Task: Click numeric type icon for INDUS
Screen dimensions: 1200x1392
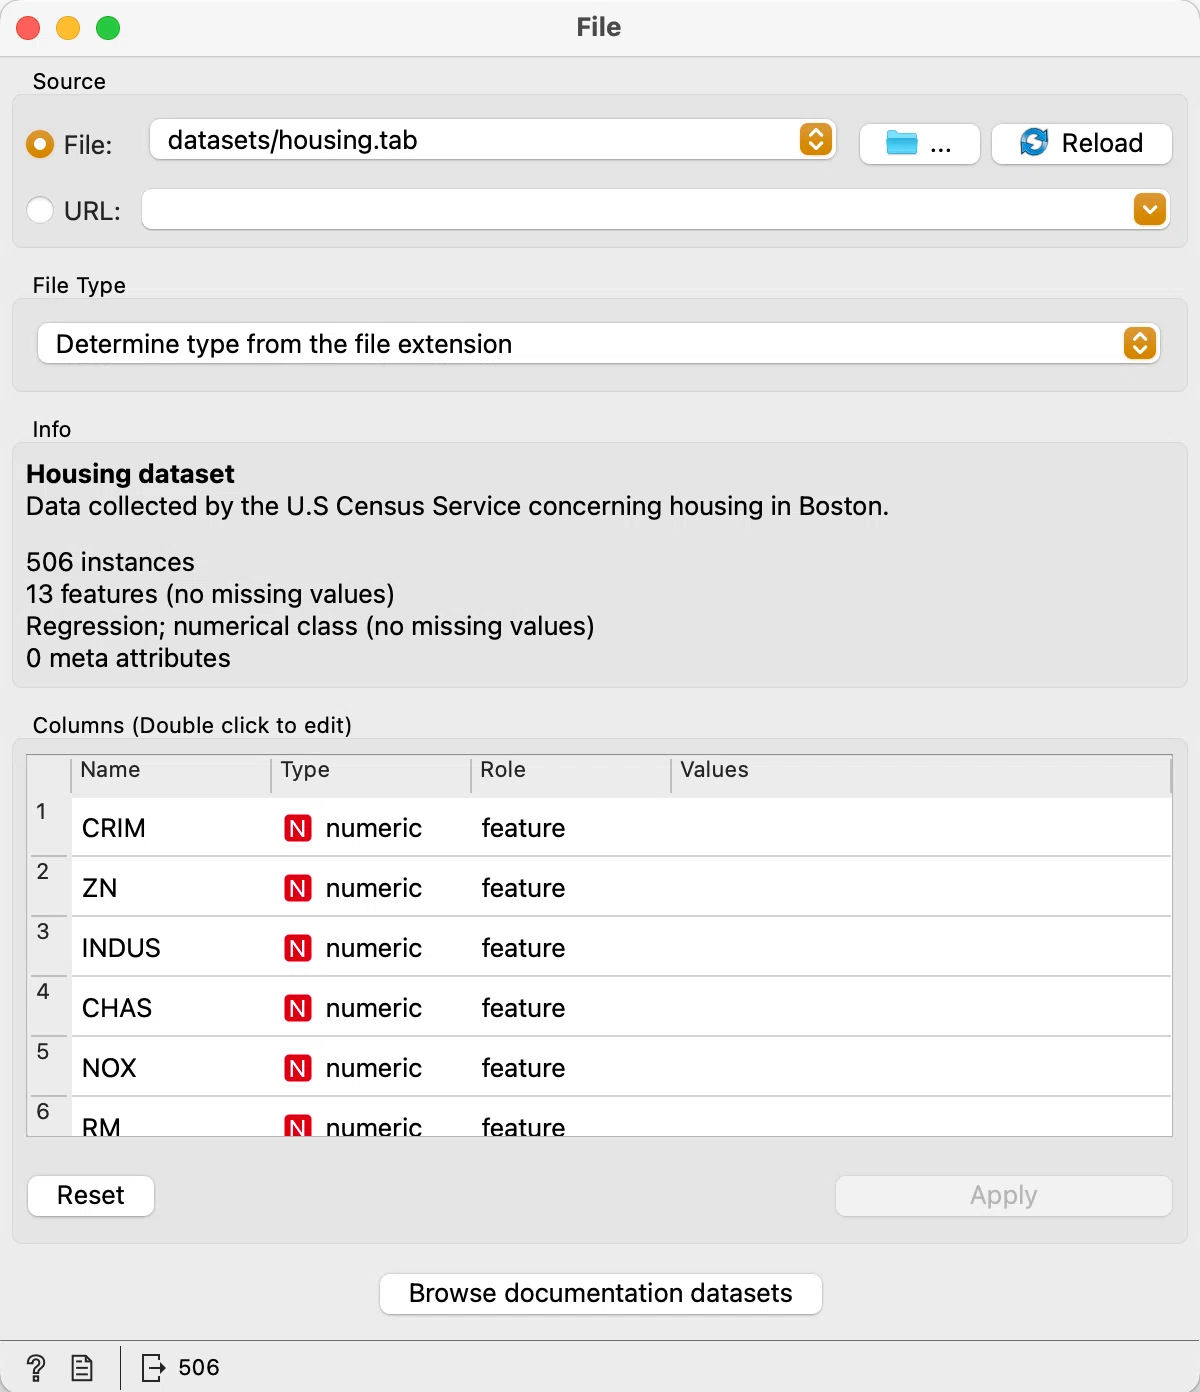Action: coord(298,948)
